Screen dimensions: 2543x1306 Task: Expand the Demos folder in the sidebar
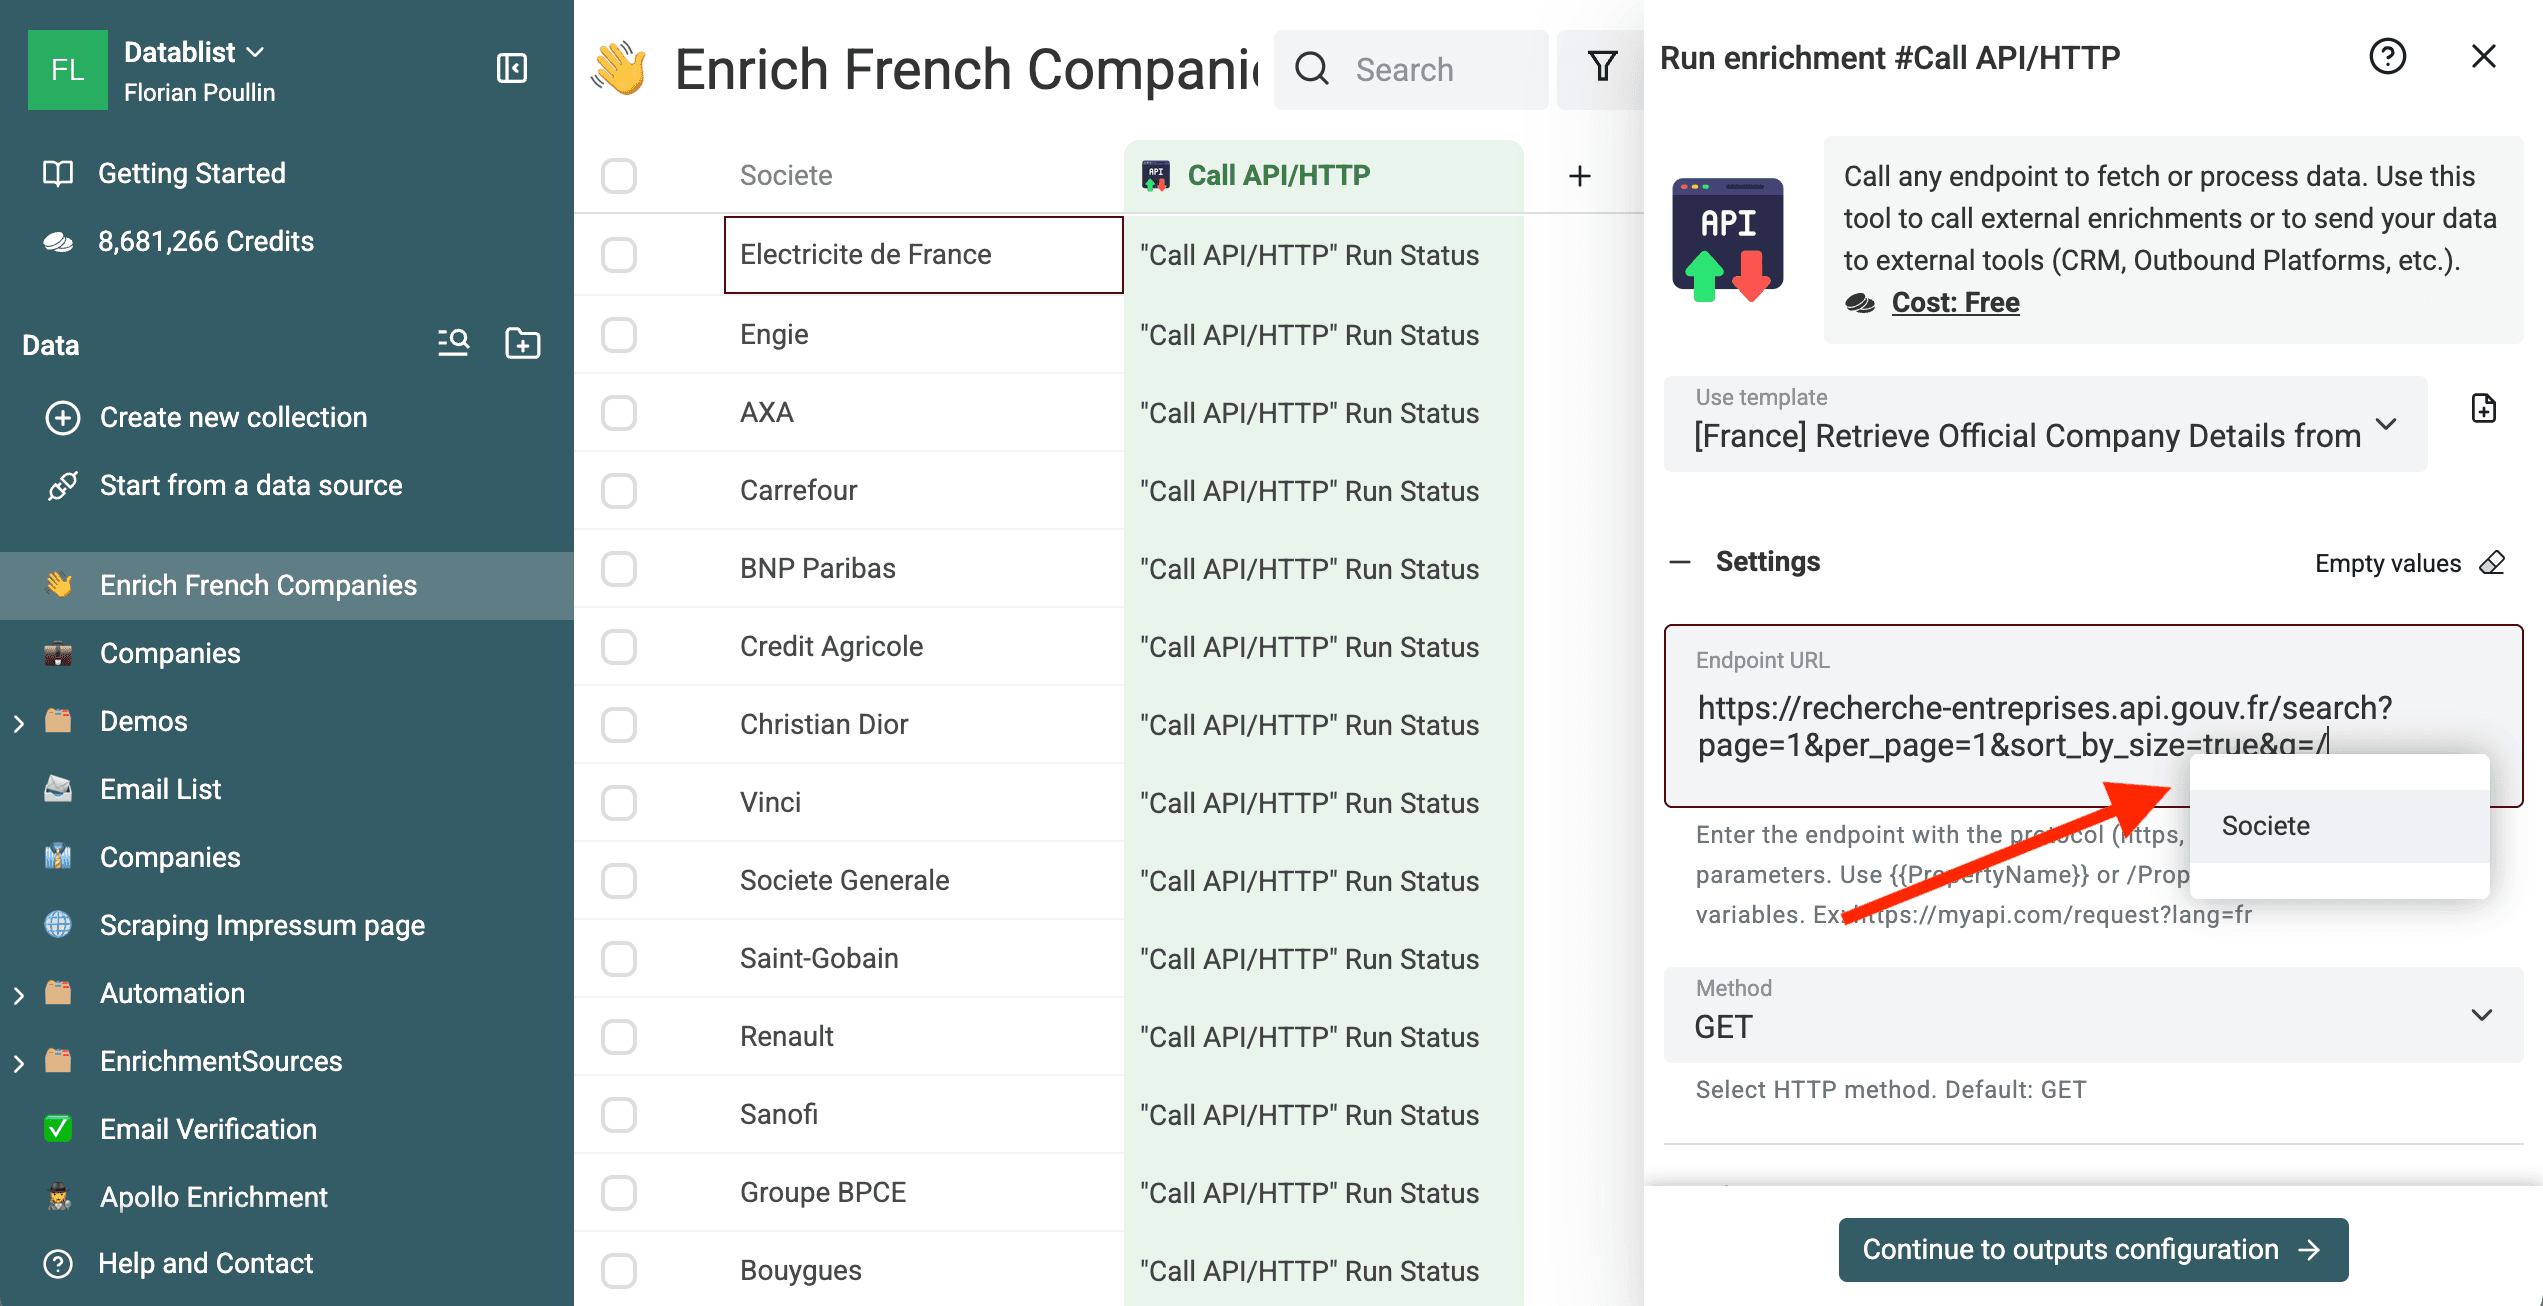coord(19,720)
